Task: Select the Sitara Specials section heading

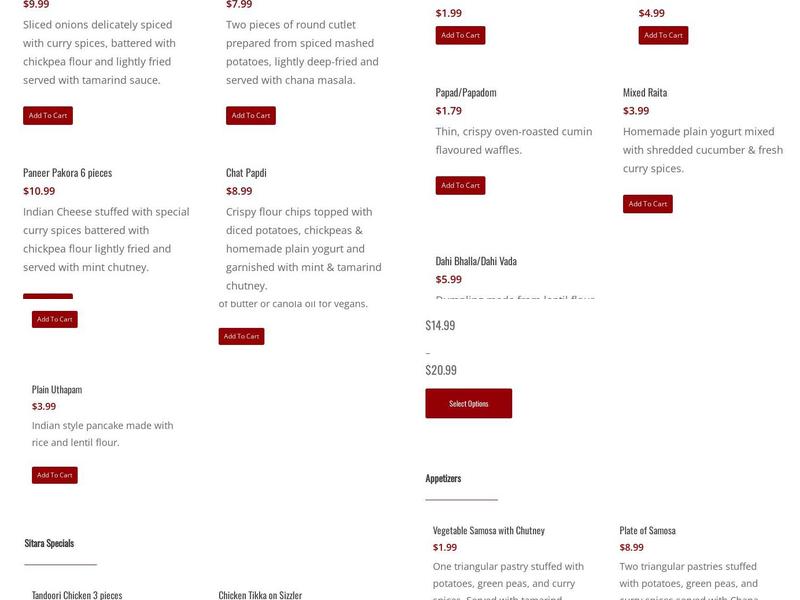Action: 47,543
